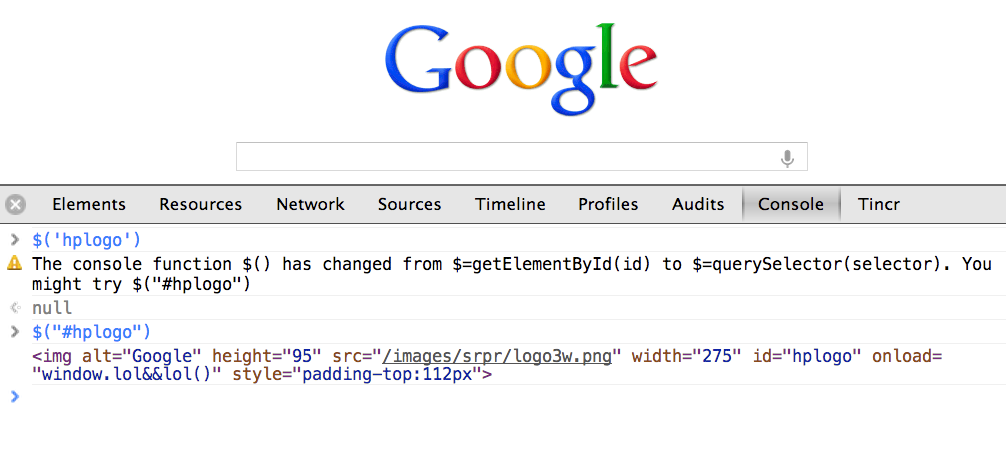This screenshot has width=1006, height=452.
Task: Click the chevron beside $("#hplogo") command
Action: click(15, 331)
